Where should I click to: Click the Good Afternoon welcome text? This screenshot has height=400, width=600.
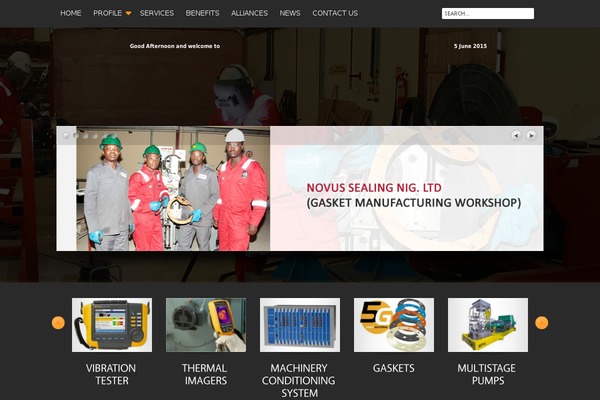click(175, 46)
